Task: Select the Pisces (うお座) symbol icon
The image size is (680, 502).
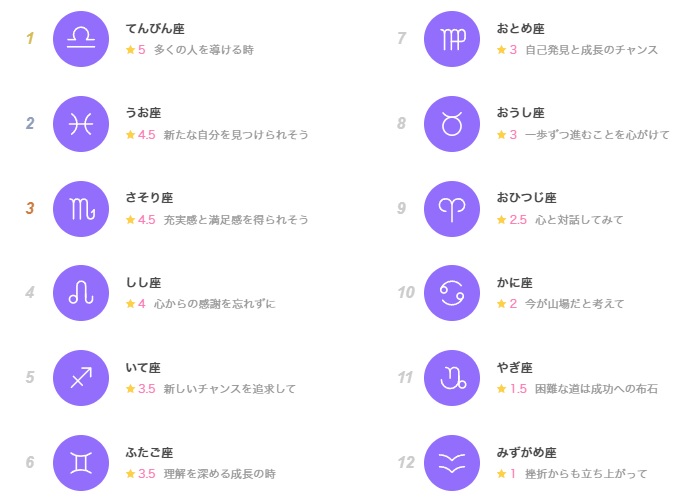Action: tap(81, 124)
